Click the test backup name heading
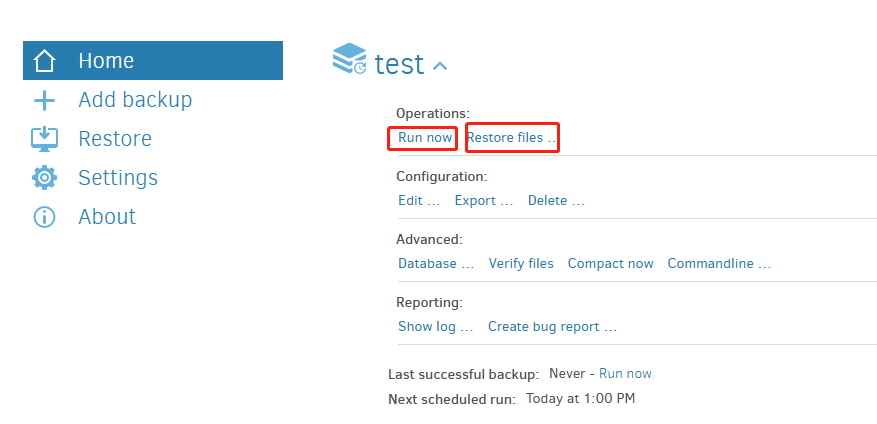Screen dimensions: 877x424 399,64
